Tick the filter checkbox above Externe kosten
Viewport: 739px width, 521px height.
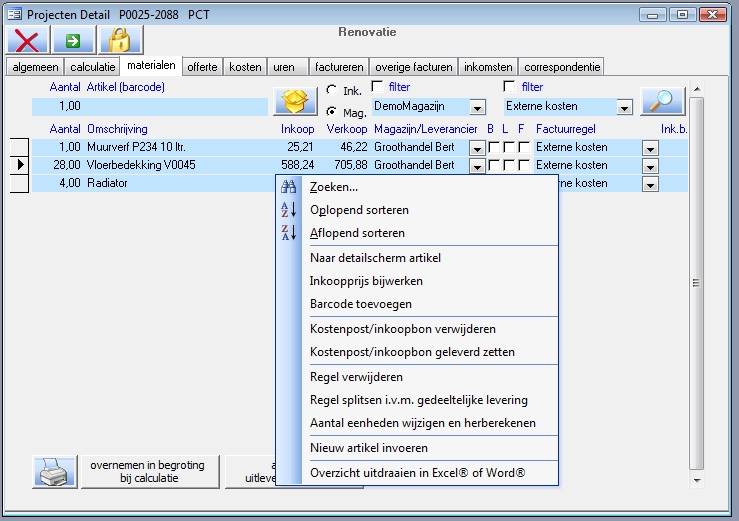[x=510, y=87]
